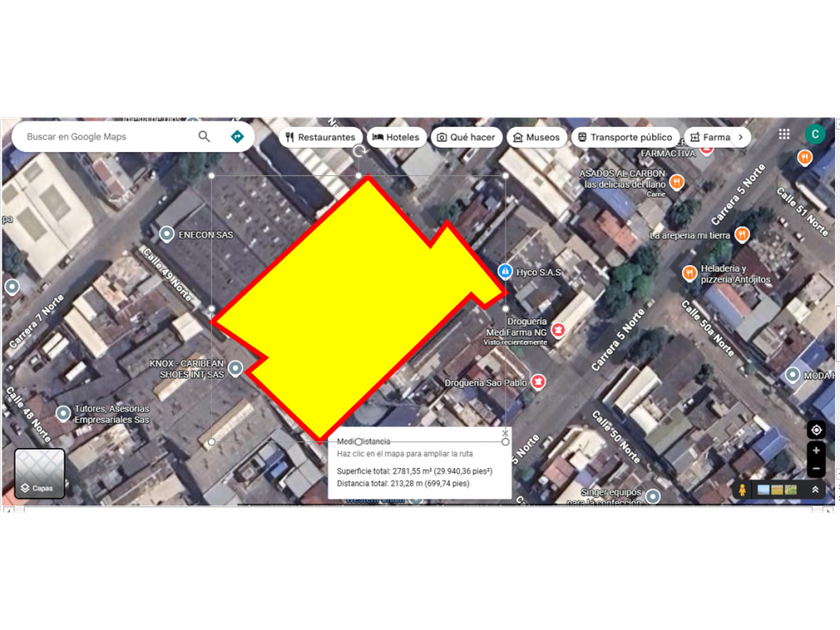Choose the Transporte público chip

tap(625, 137)
